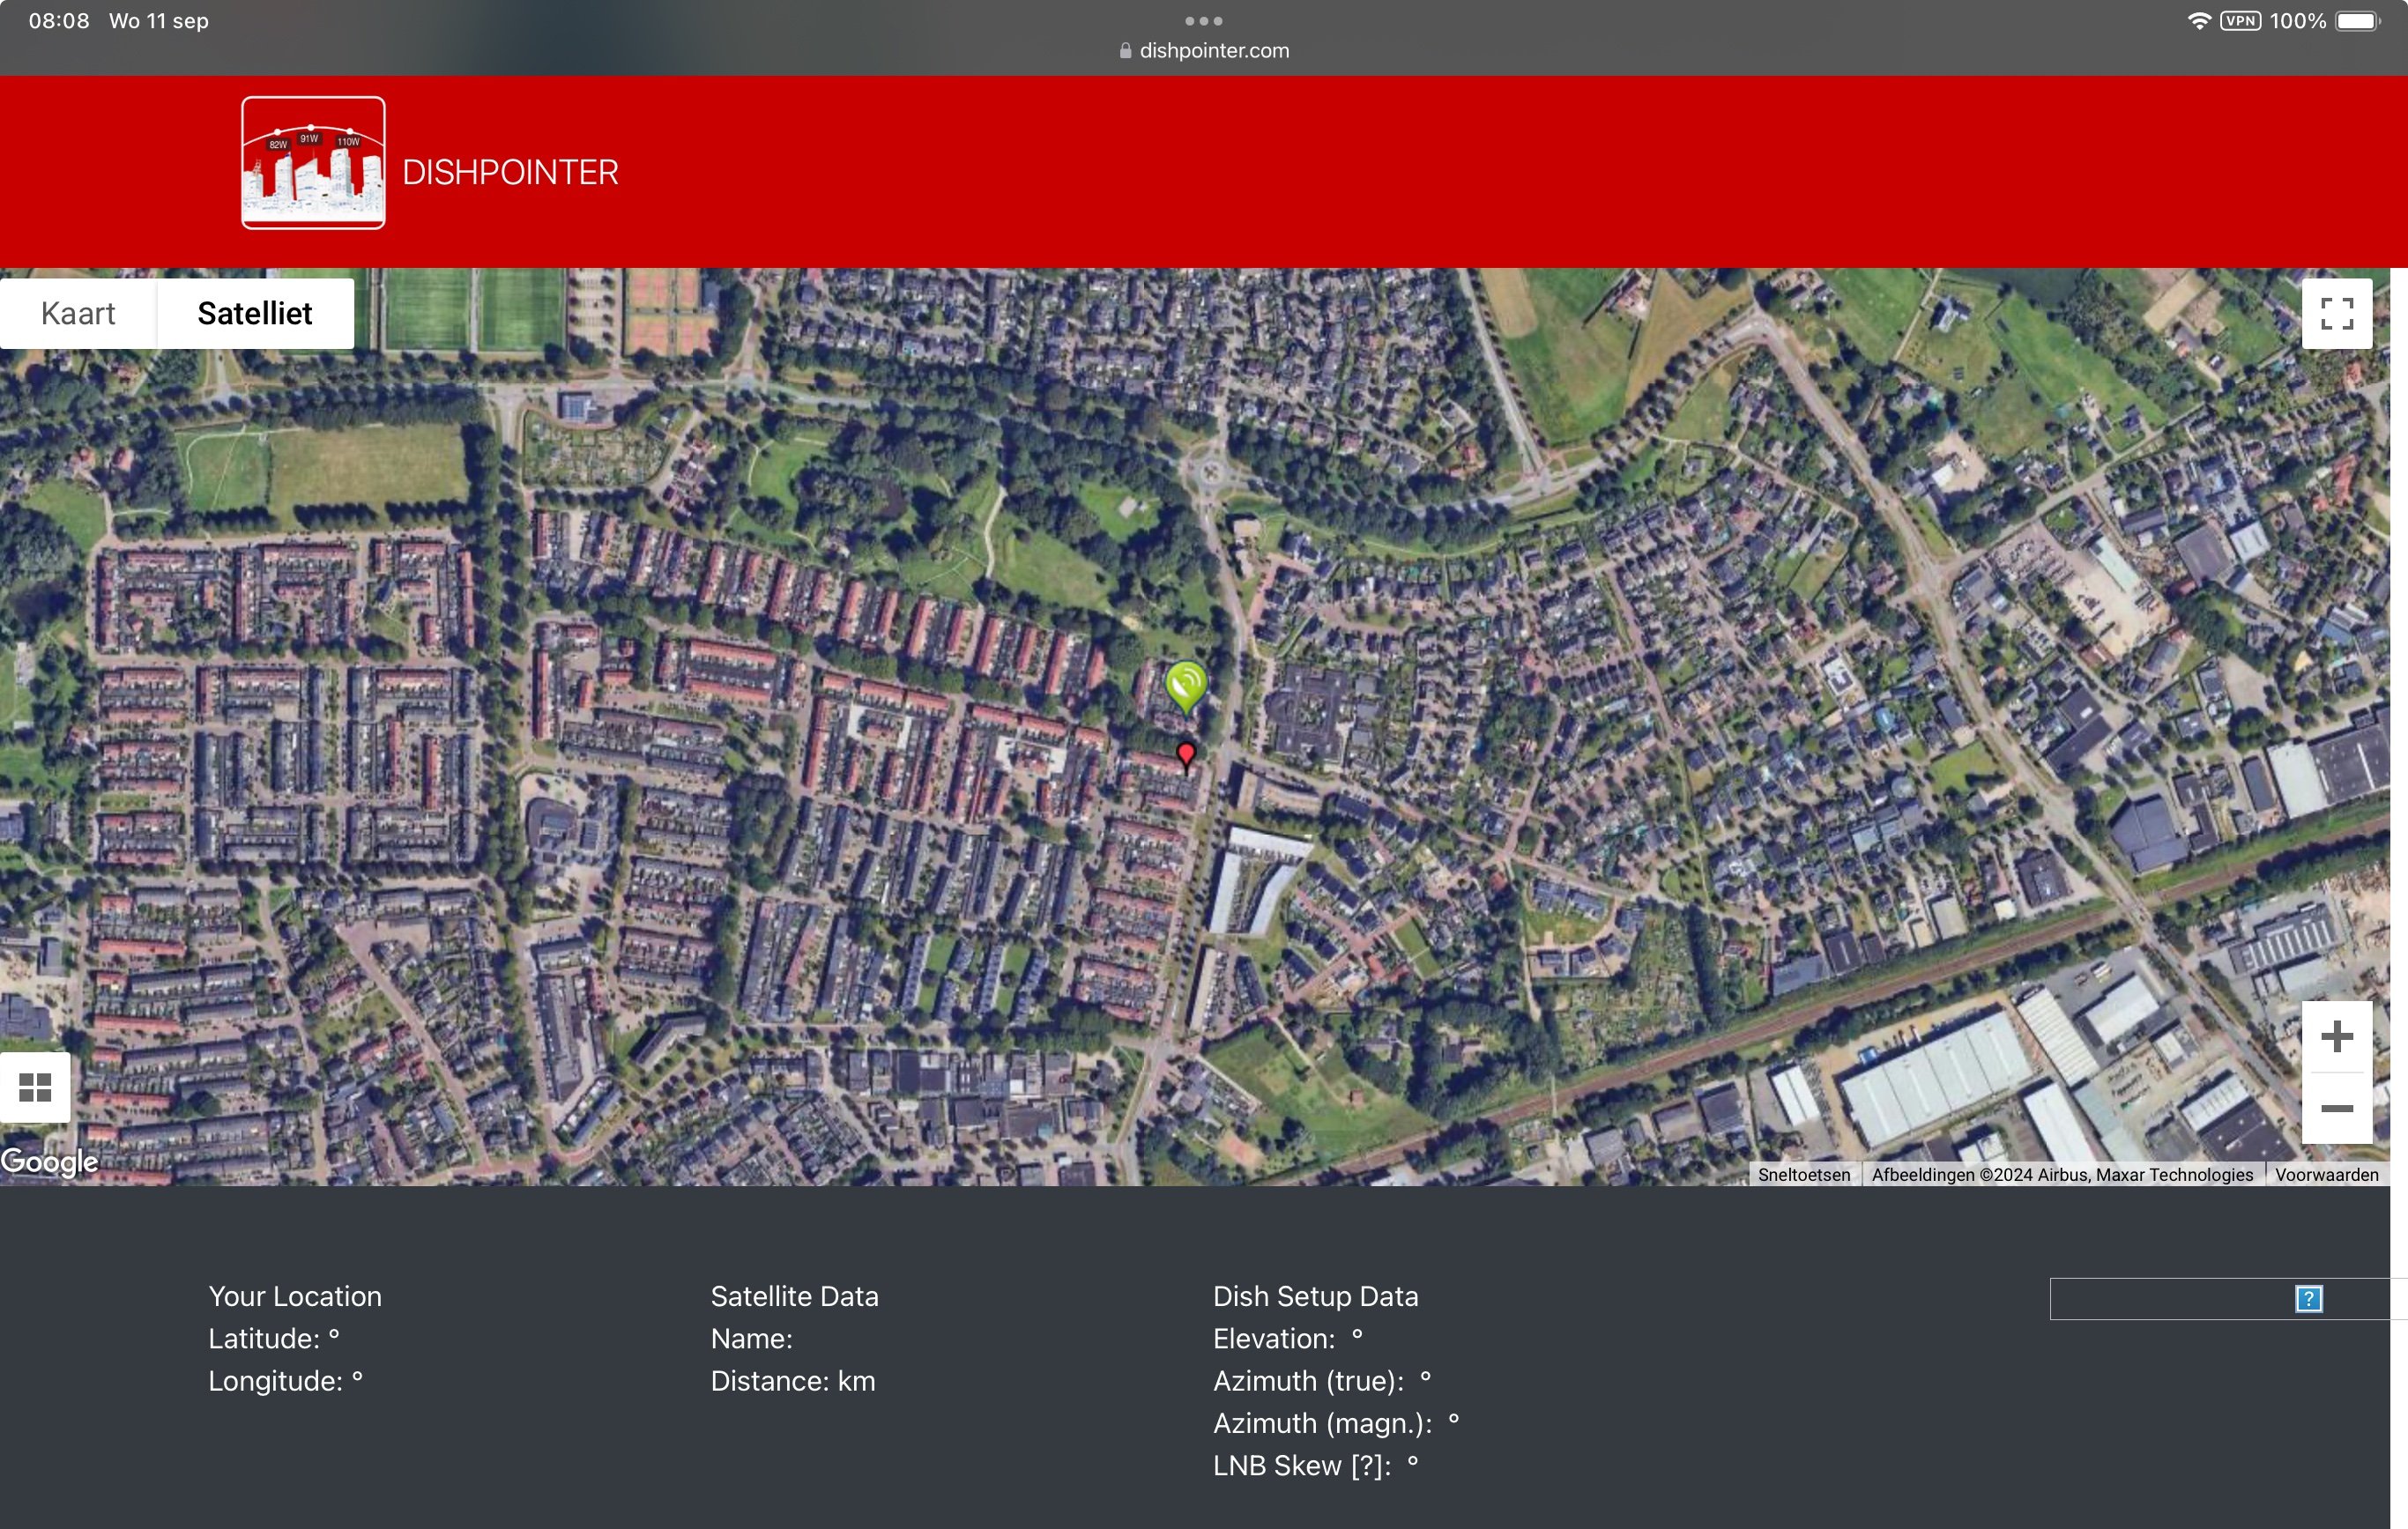Click the Google logo on map
Viewport: 2408px width, 1529px height.
click(50, 1162)
